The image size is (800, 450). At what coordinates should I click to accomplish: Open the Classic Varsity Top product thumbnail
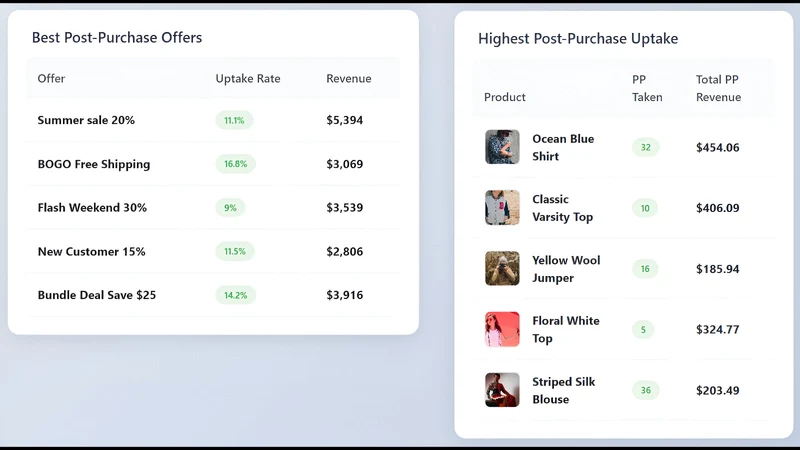tap(502, 208)
